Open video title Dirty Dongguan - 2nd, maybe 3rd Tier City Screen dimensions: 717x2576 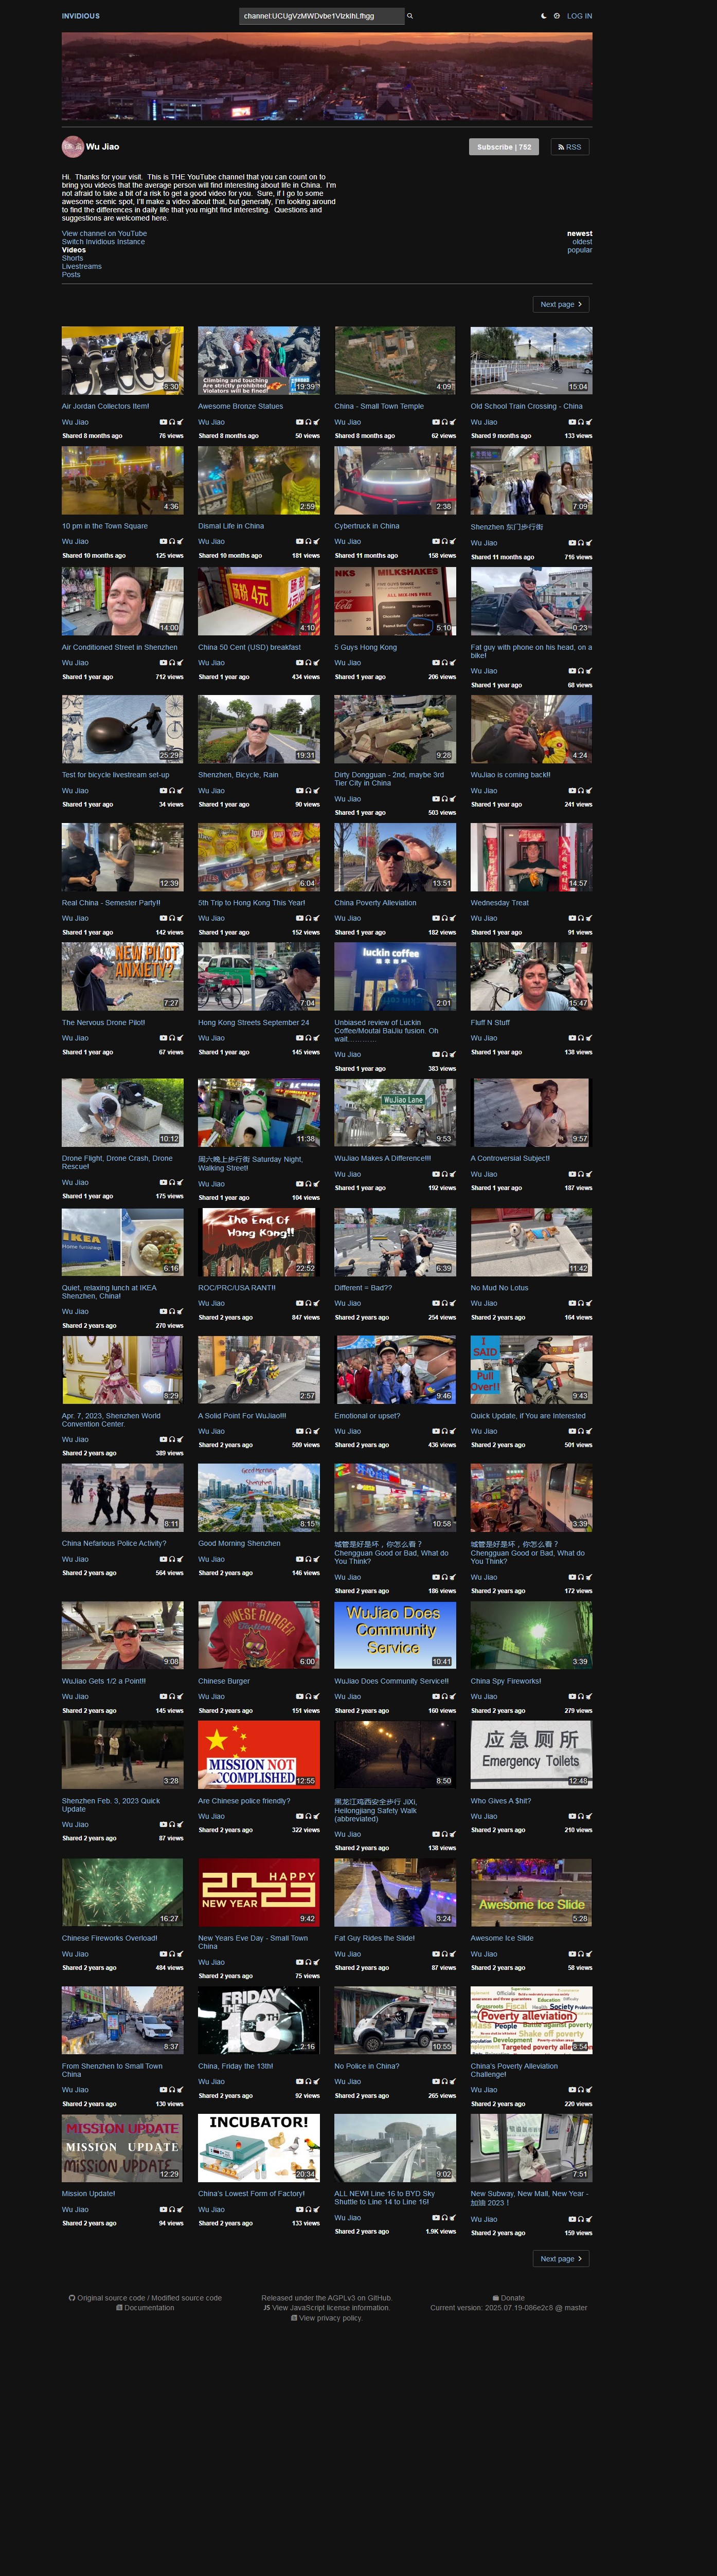pyautogui.click(x=389, y=779)
